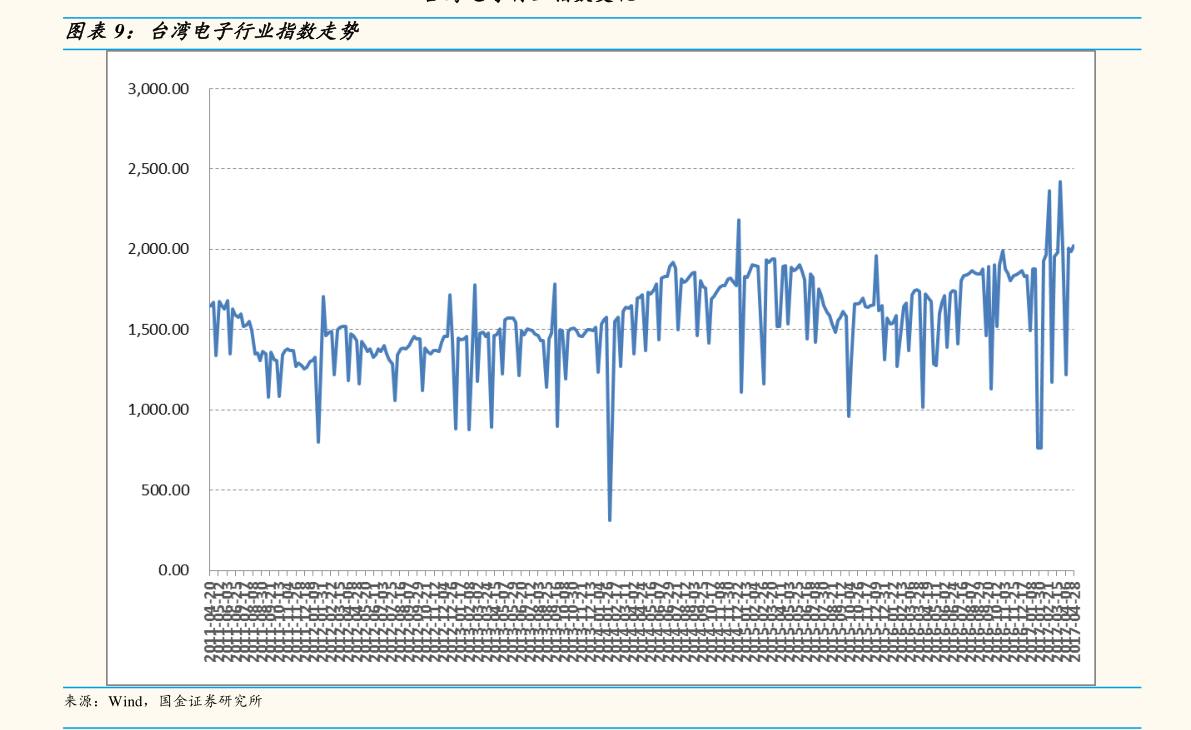This screenshot has height=730, width=1191.
Task: Click the "2,000.00" y-axis label
Action: click(158, 249)
